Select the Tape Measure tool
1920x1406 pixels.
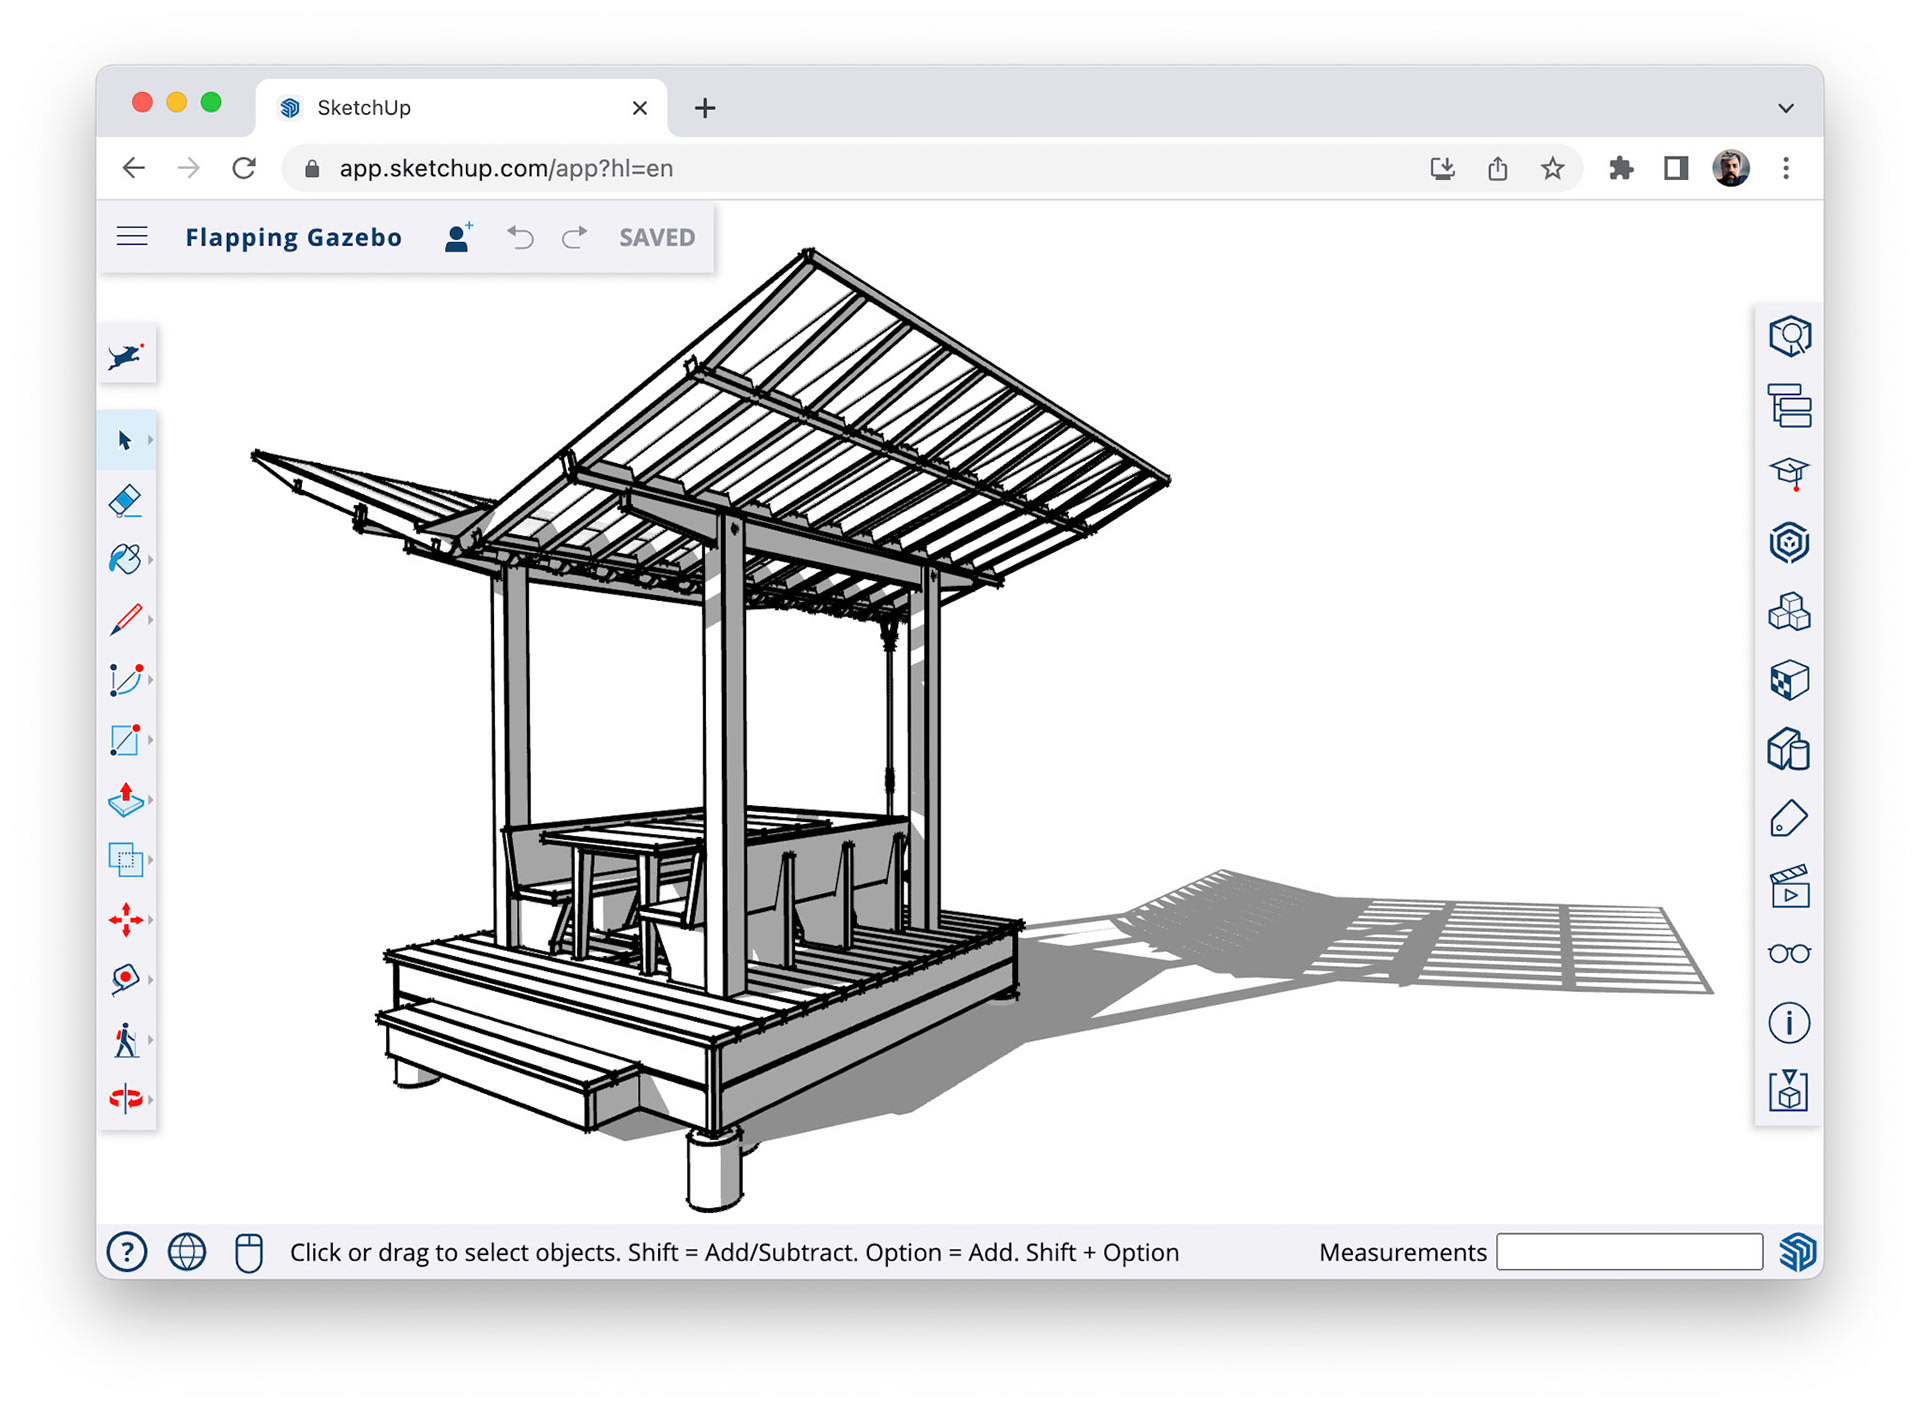click(126, 979)
